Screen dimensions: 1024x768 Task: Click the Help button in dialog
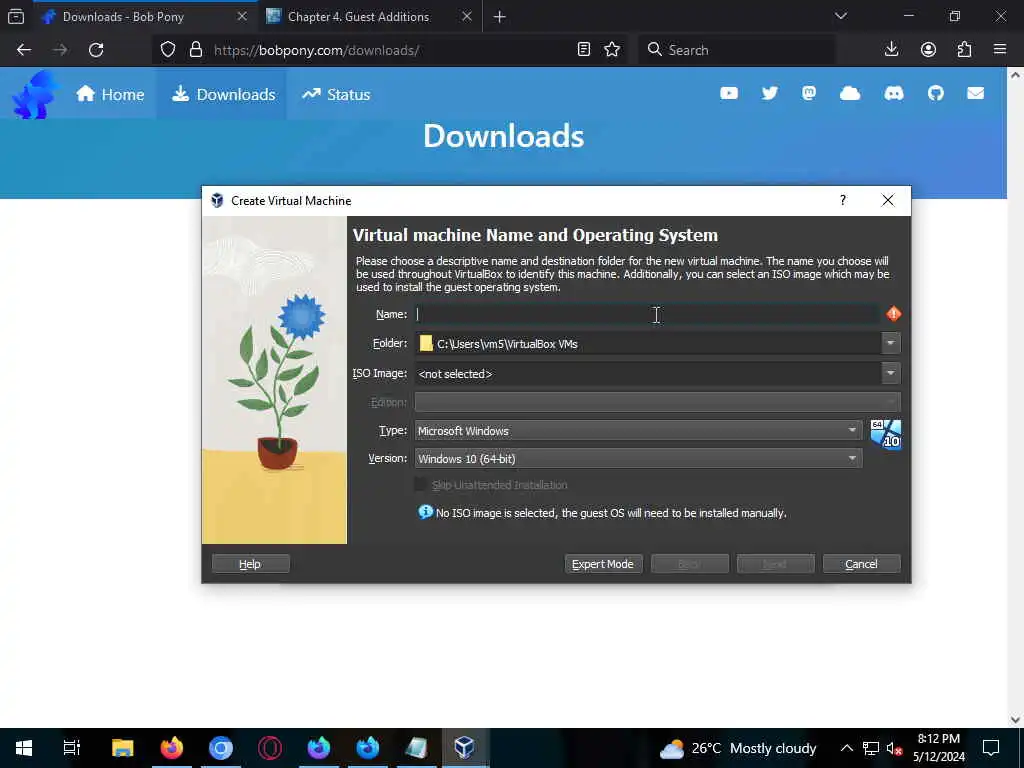tap(251, 564)
